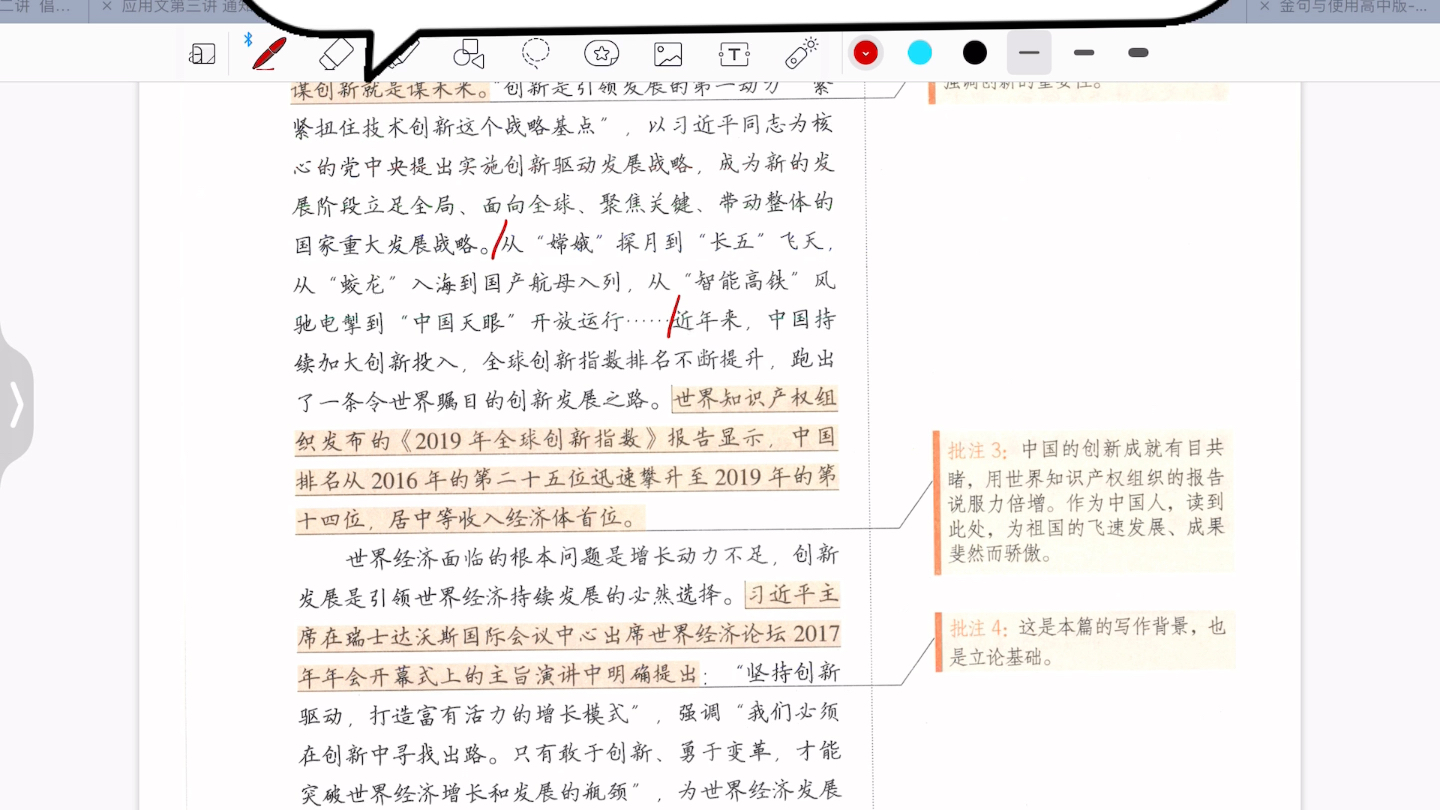1440x810 pixels.
Task: Expand the left sidebar handle
Action: 16,405
